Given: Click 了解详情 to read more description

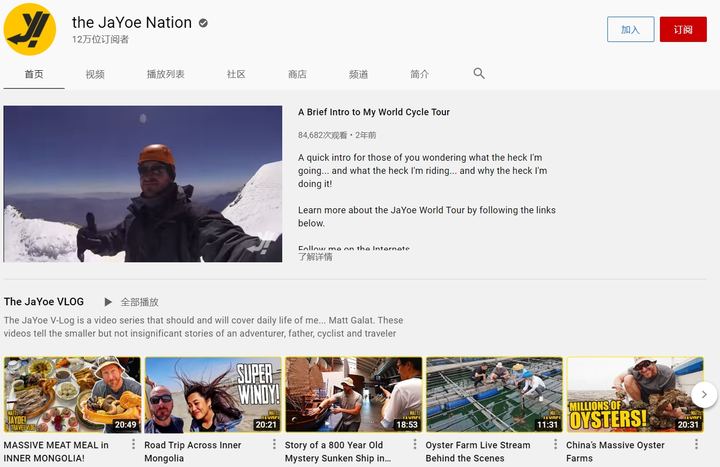Looking at the screenshot, I should click(315, 257).
